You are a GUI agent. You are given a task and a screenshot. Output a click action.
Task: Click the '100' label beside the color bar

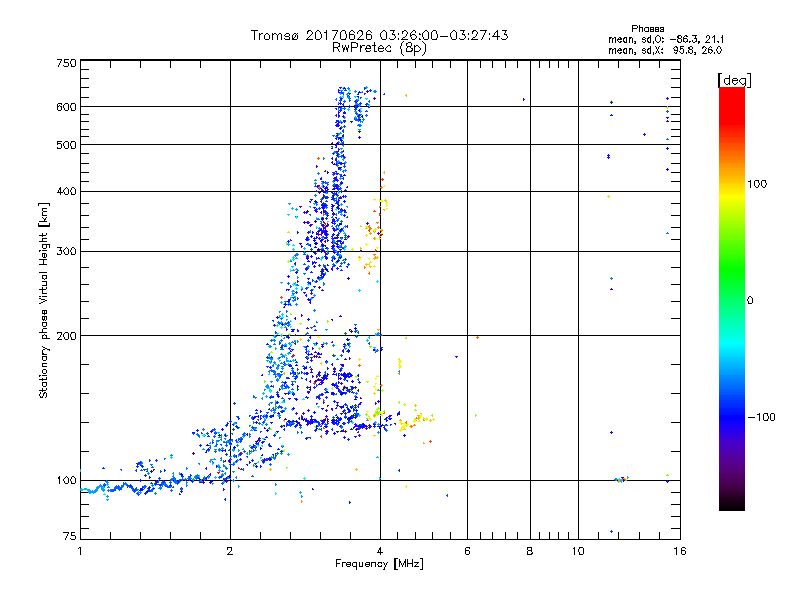point(757,184)
